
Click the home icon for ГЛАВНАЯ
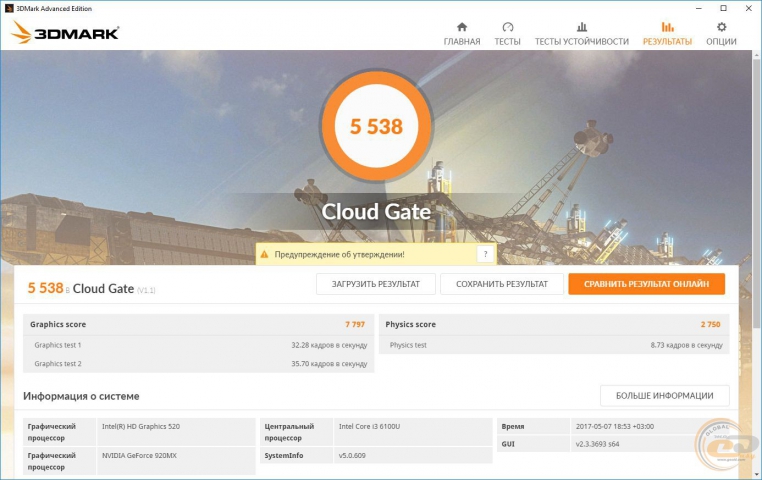(x=461, y=27)
